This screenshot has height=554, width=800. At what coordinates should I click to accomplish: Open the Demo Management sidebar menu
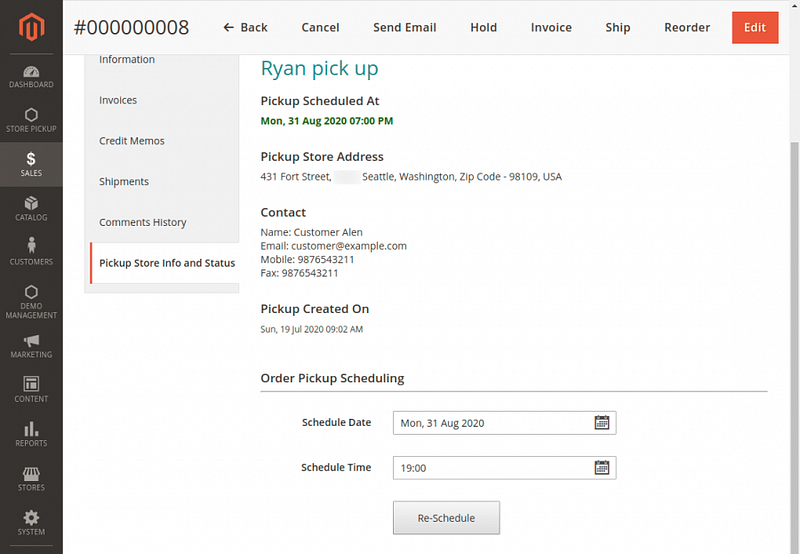coord(31,302)
